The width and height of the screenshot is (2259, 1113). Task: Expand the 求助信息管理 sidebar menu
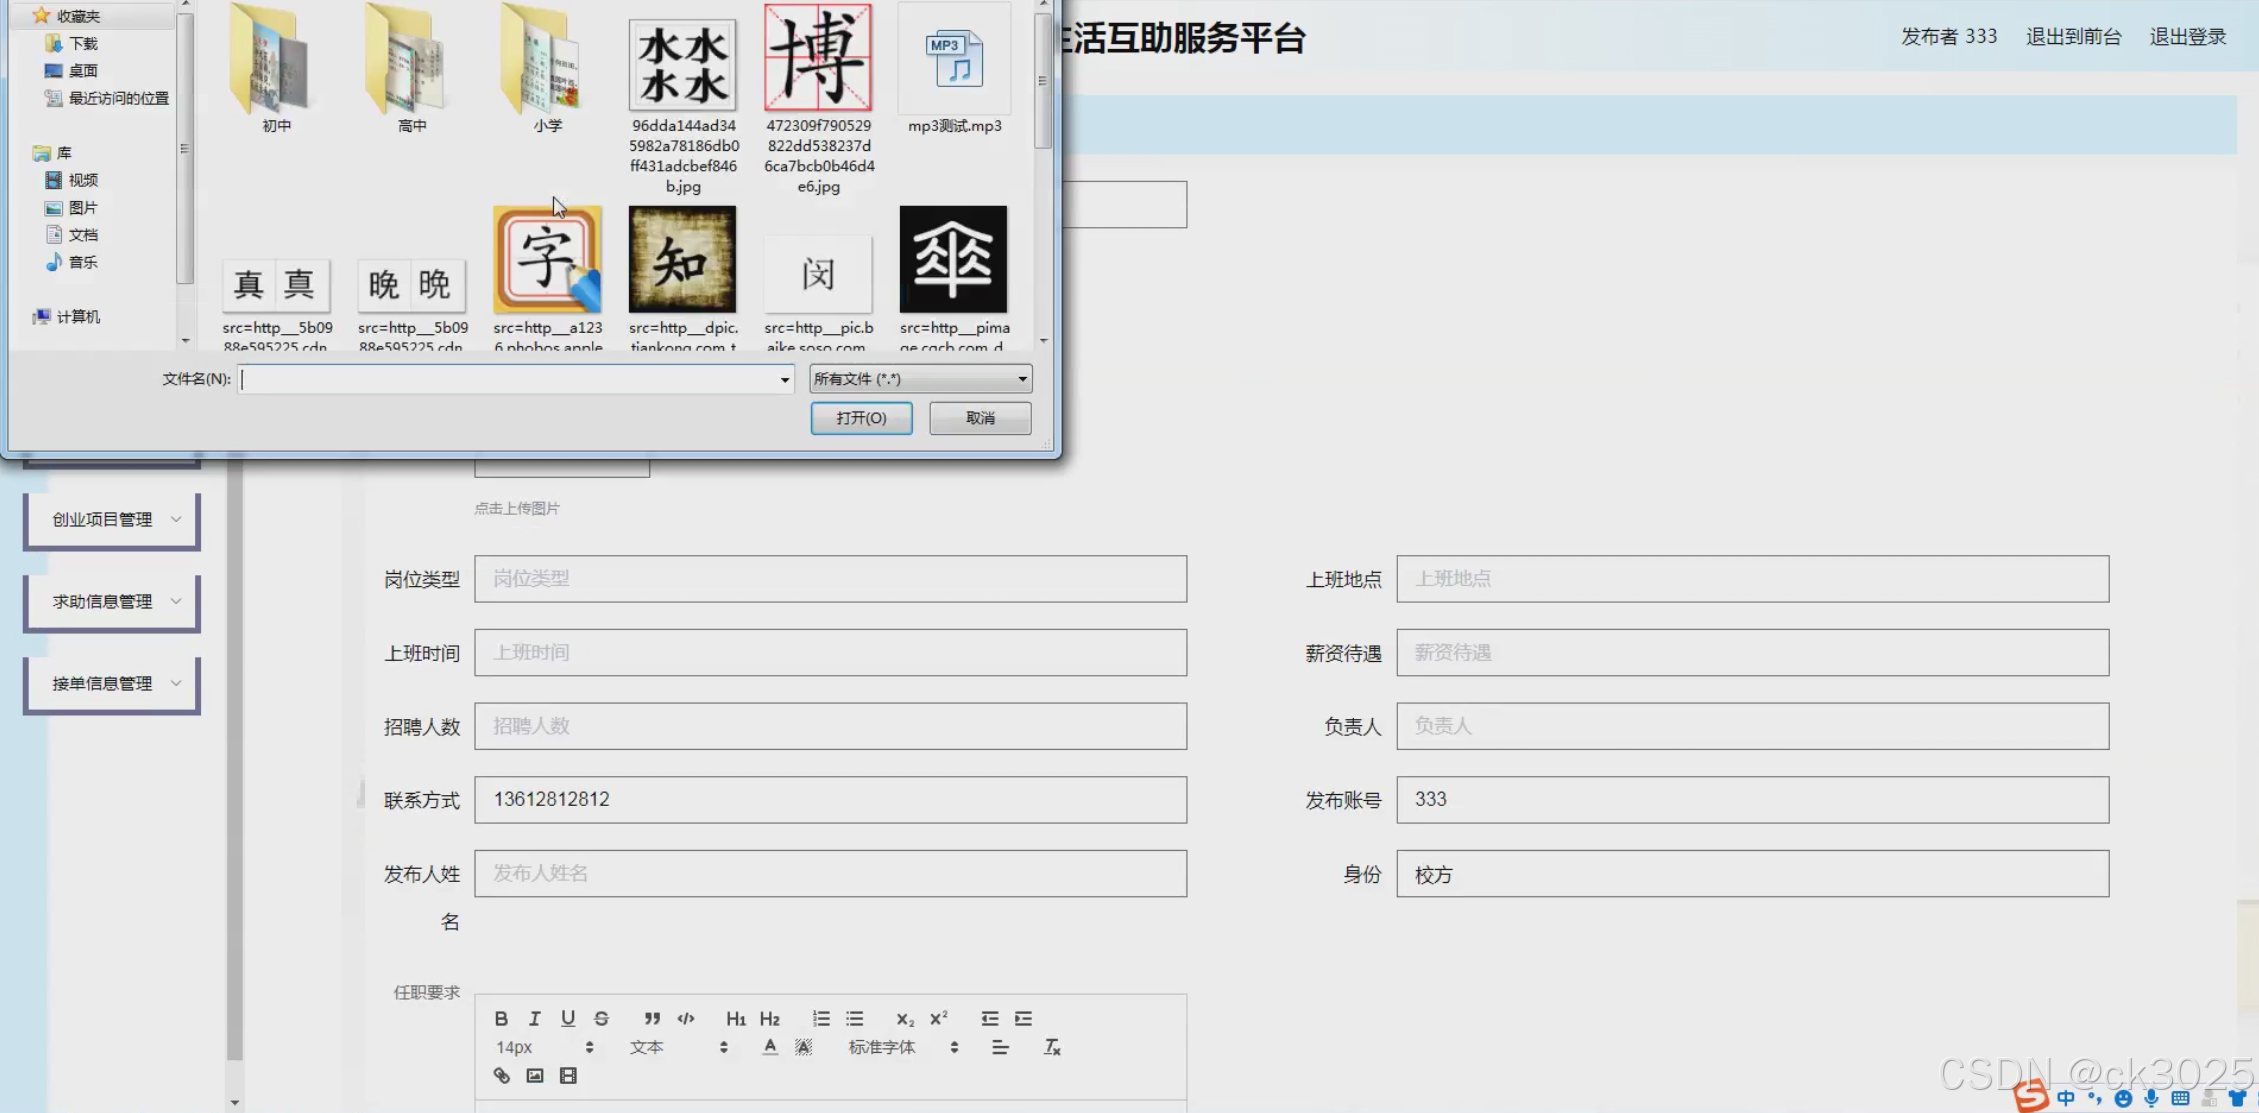pyautogui.click(x=112, y=602)
